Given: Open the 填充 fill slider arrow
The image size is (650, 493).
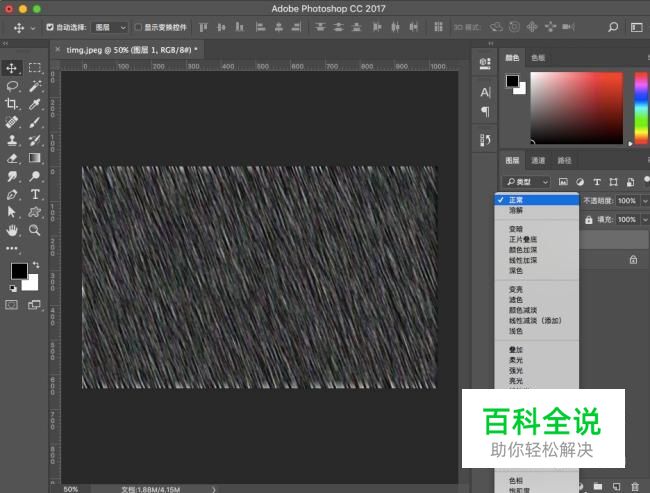Looking at the screenshot, I should [645, 220].
